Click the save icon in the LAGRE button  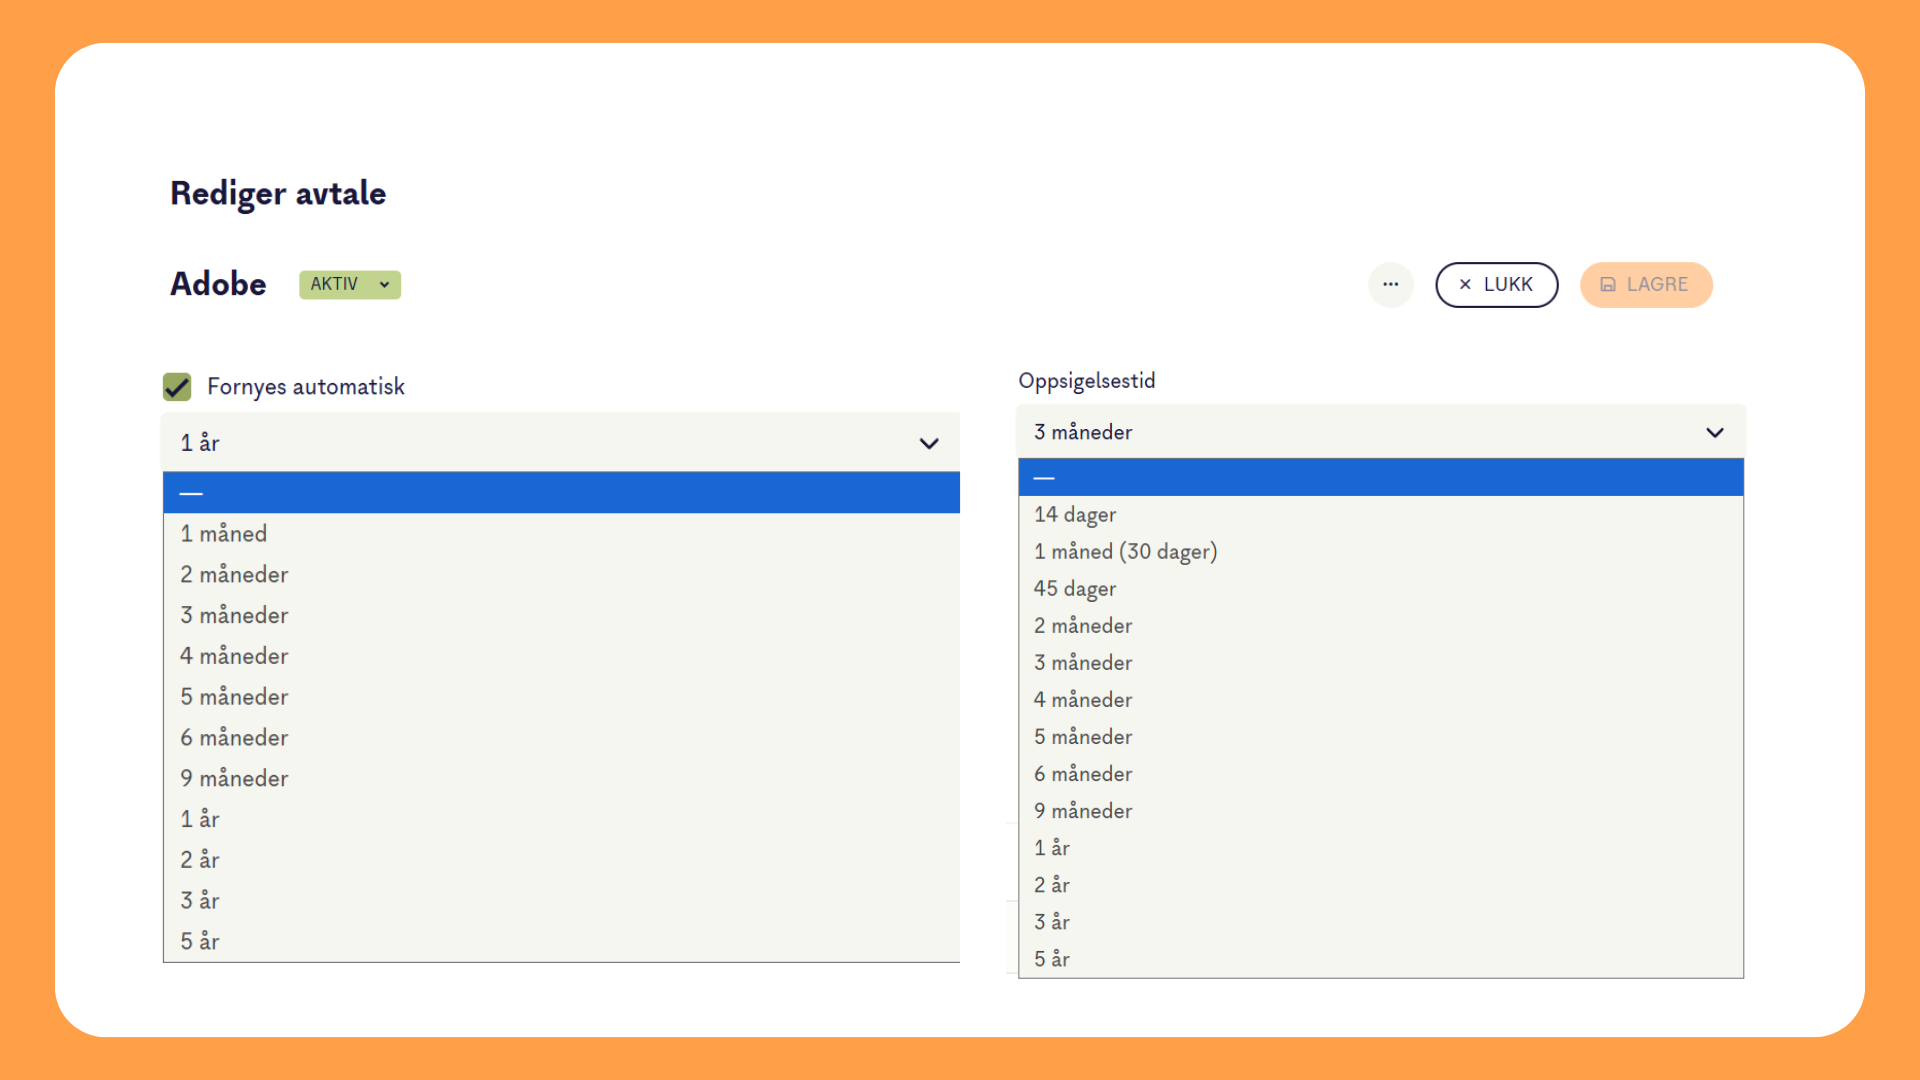1608,285
